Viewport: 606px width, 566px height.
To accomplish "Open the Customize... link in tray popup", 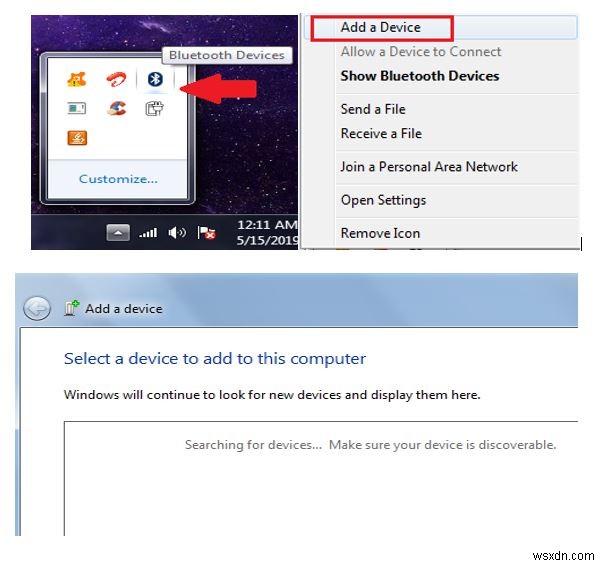I will tap(118, 179).
